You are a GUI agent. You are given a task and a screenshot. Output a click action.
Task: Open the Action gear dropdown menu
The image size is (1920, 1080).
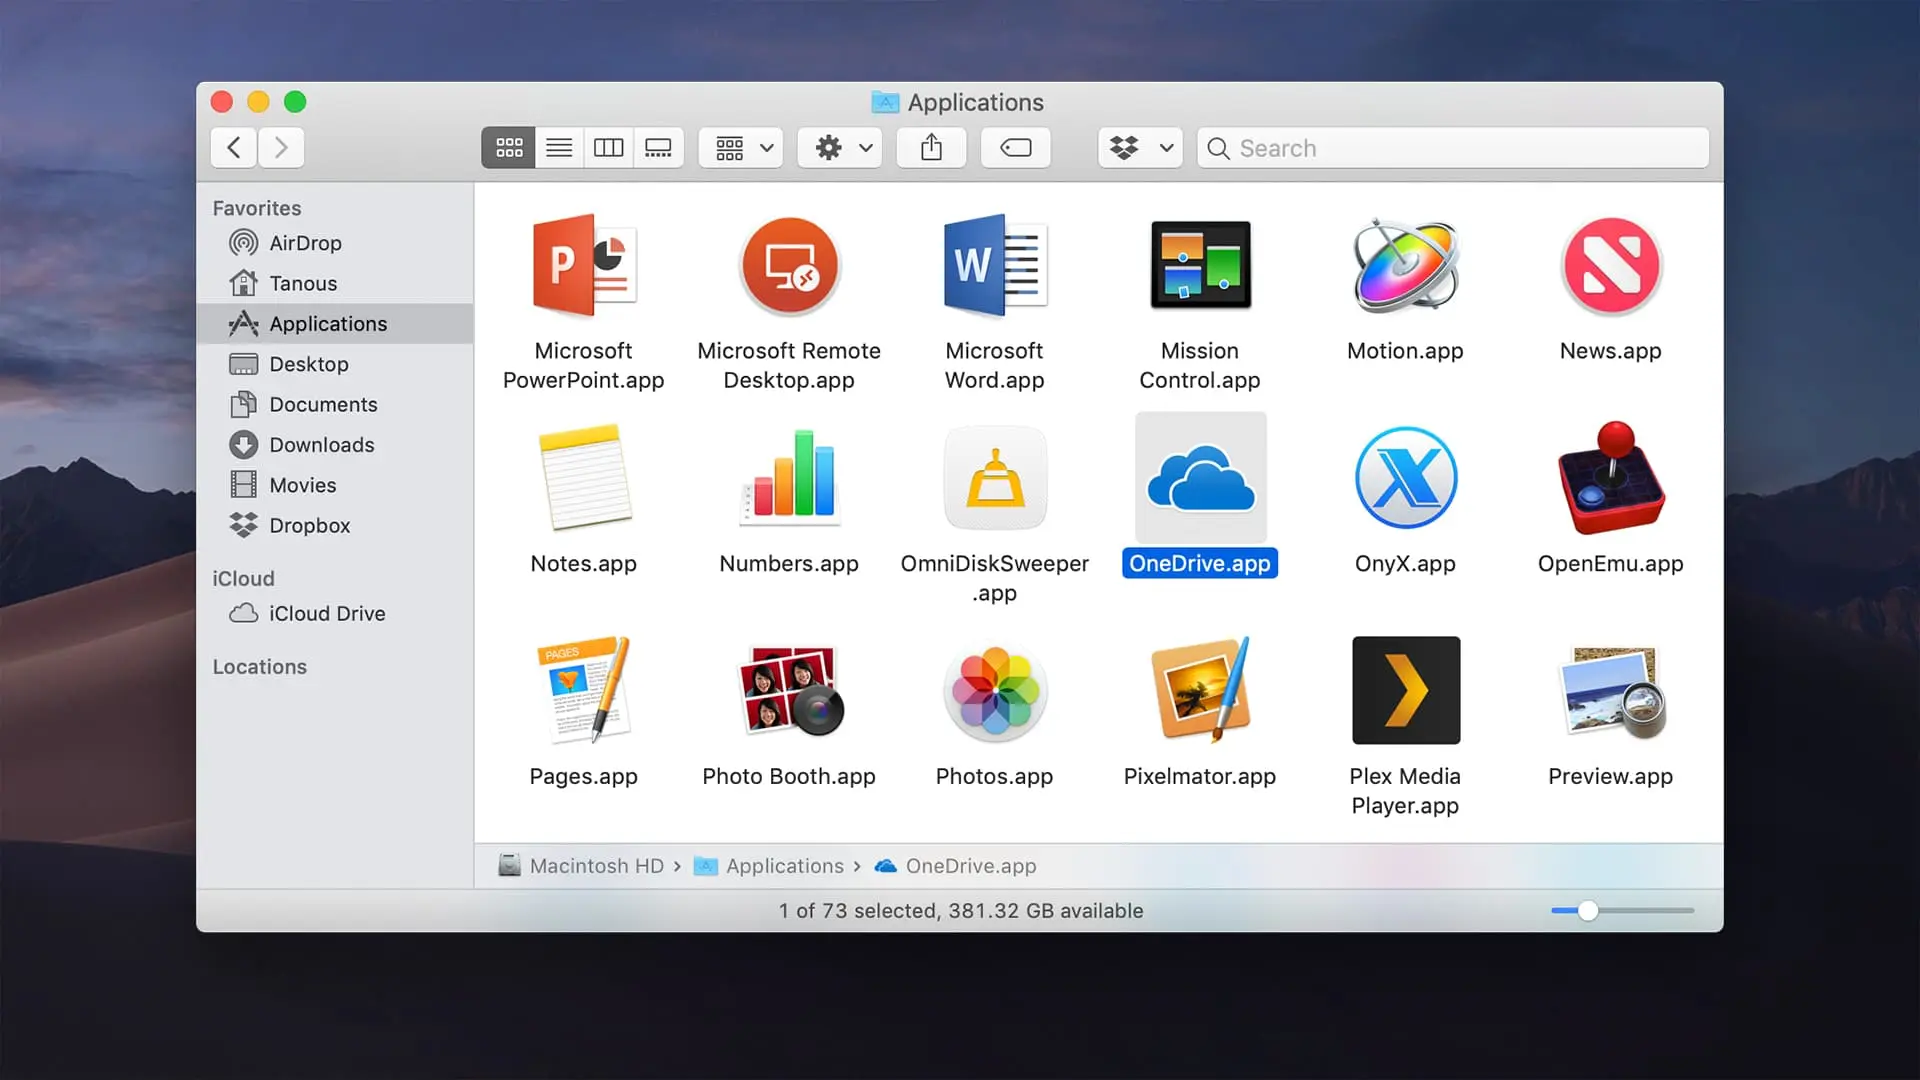(x=840, y=148)
